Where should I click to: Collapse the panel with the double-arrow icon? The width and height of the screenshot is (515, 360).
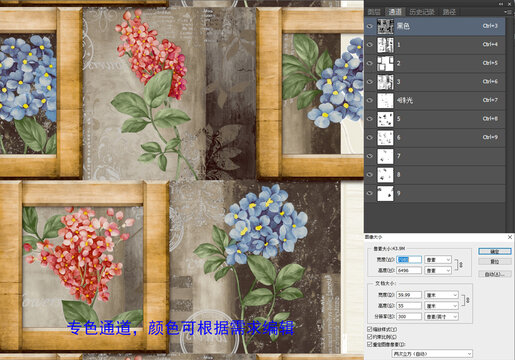point(501,3)
